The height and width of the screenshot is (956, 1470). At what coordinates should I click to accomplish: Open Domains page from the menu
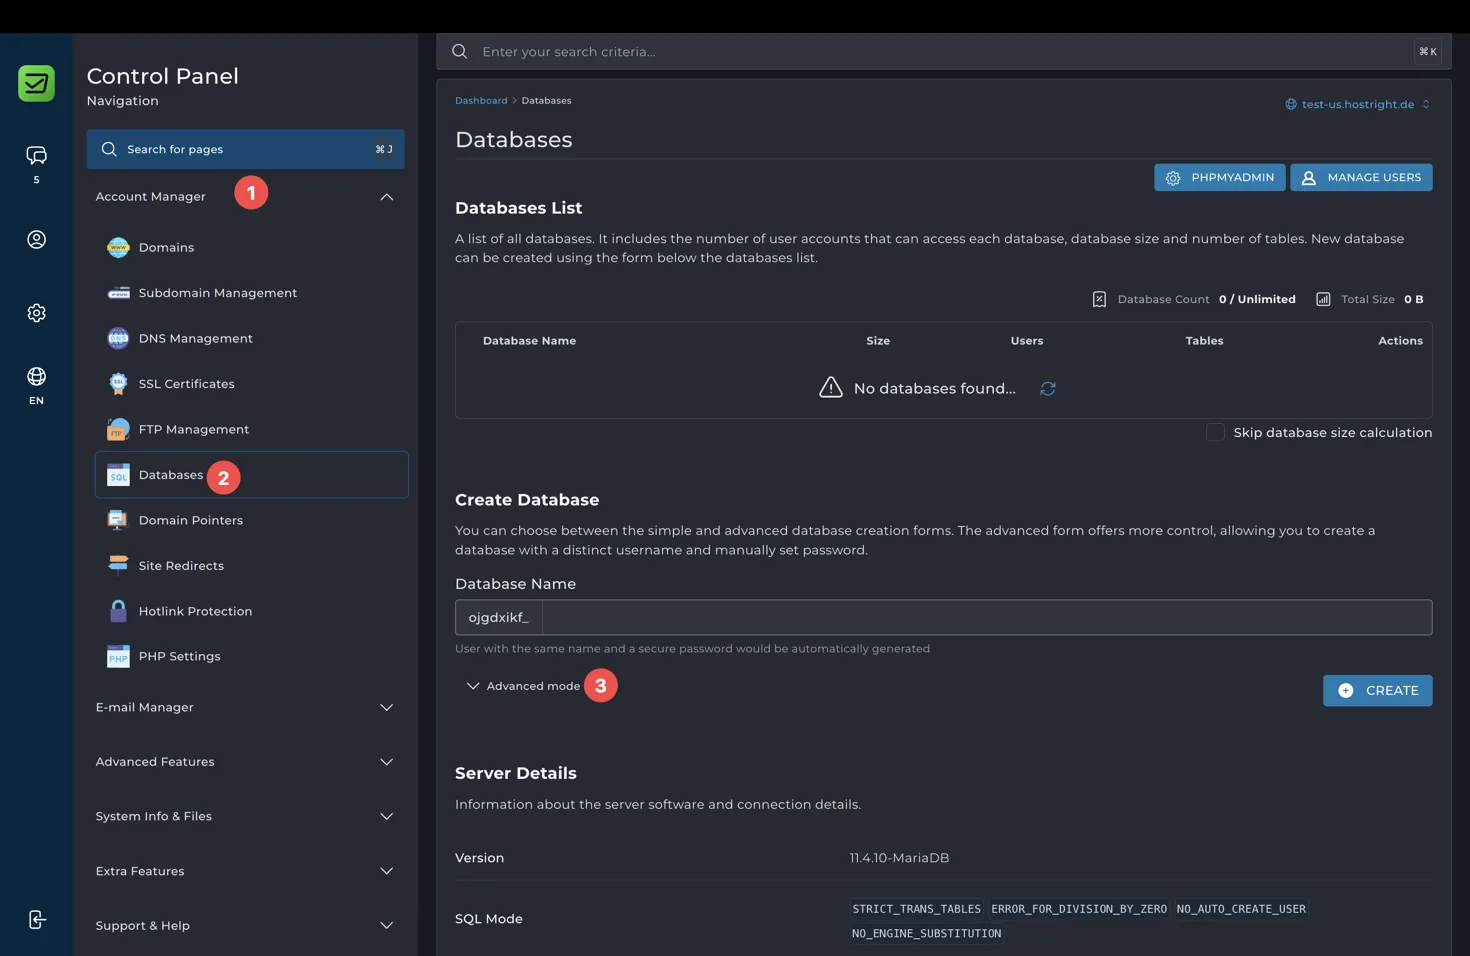coord(166,247)
